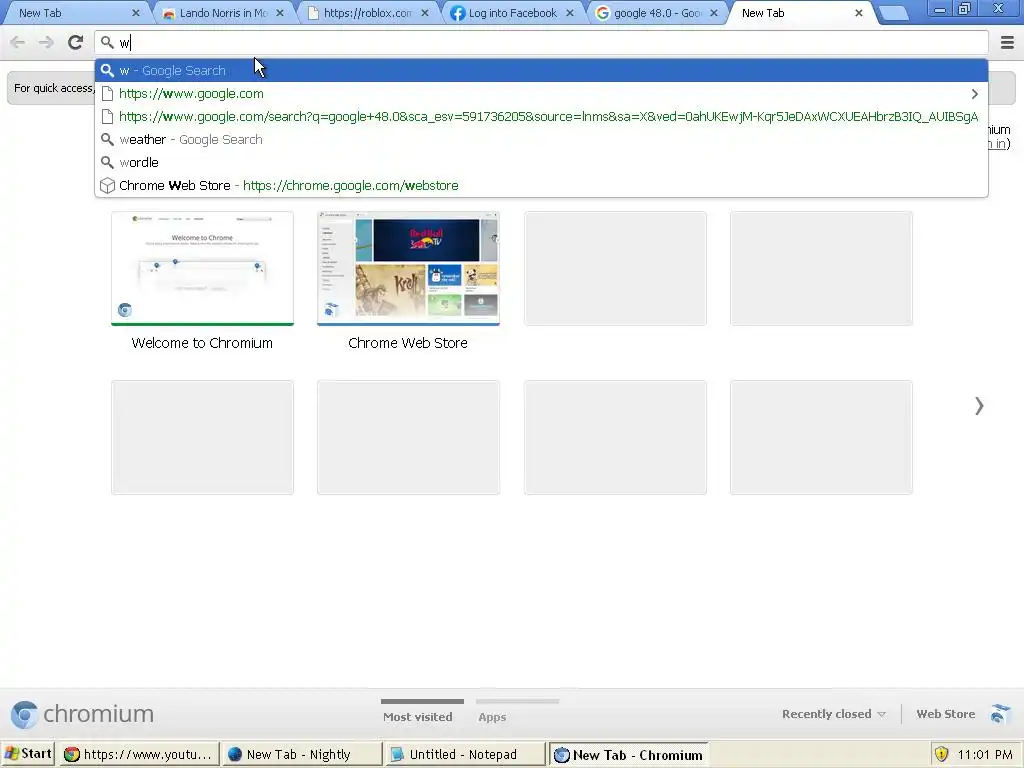Select the 'wordle' suggestion
1024x768 pixels.
[x=541, y=162]
